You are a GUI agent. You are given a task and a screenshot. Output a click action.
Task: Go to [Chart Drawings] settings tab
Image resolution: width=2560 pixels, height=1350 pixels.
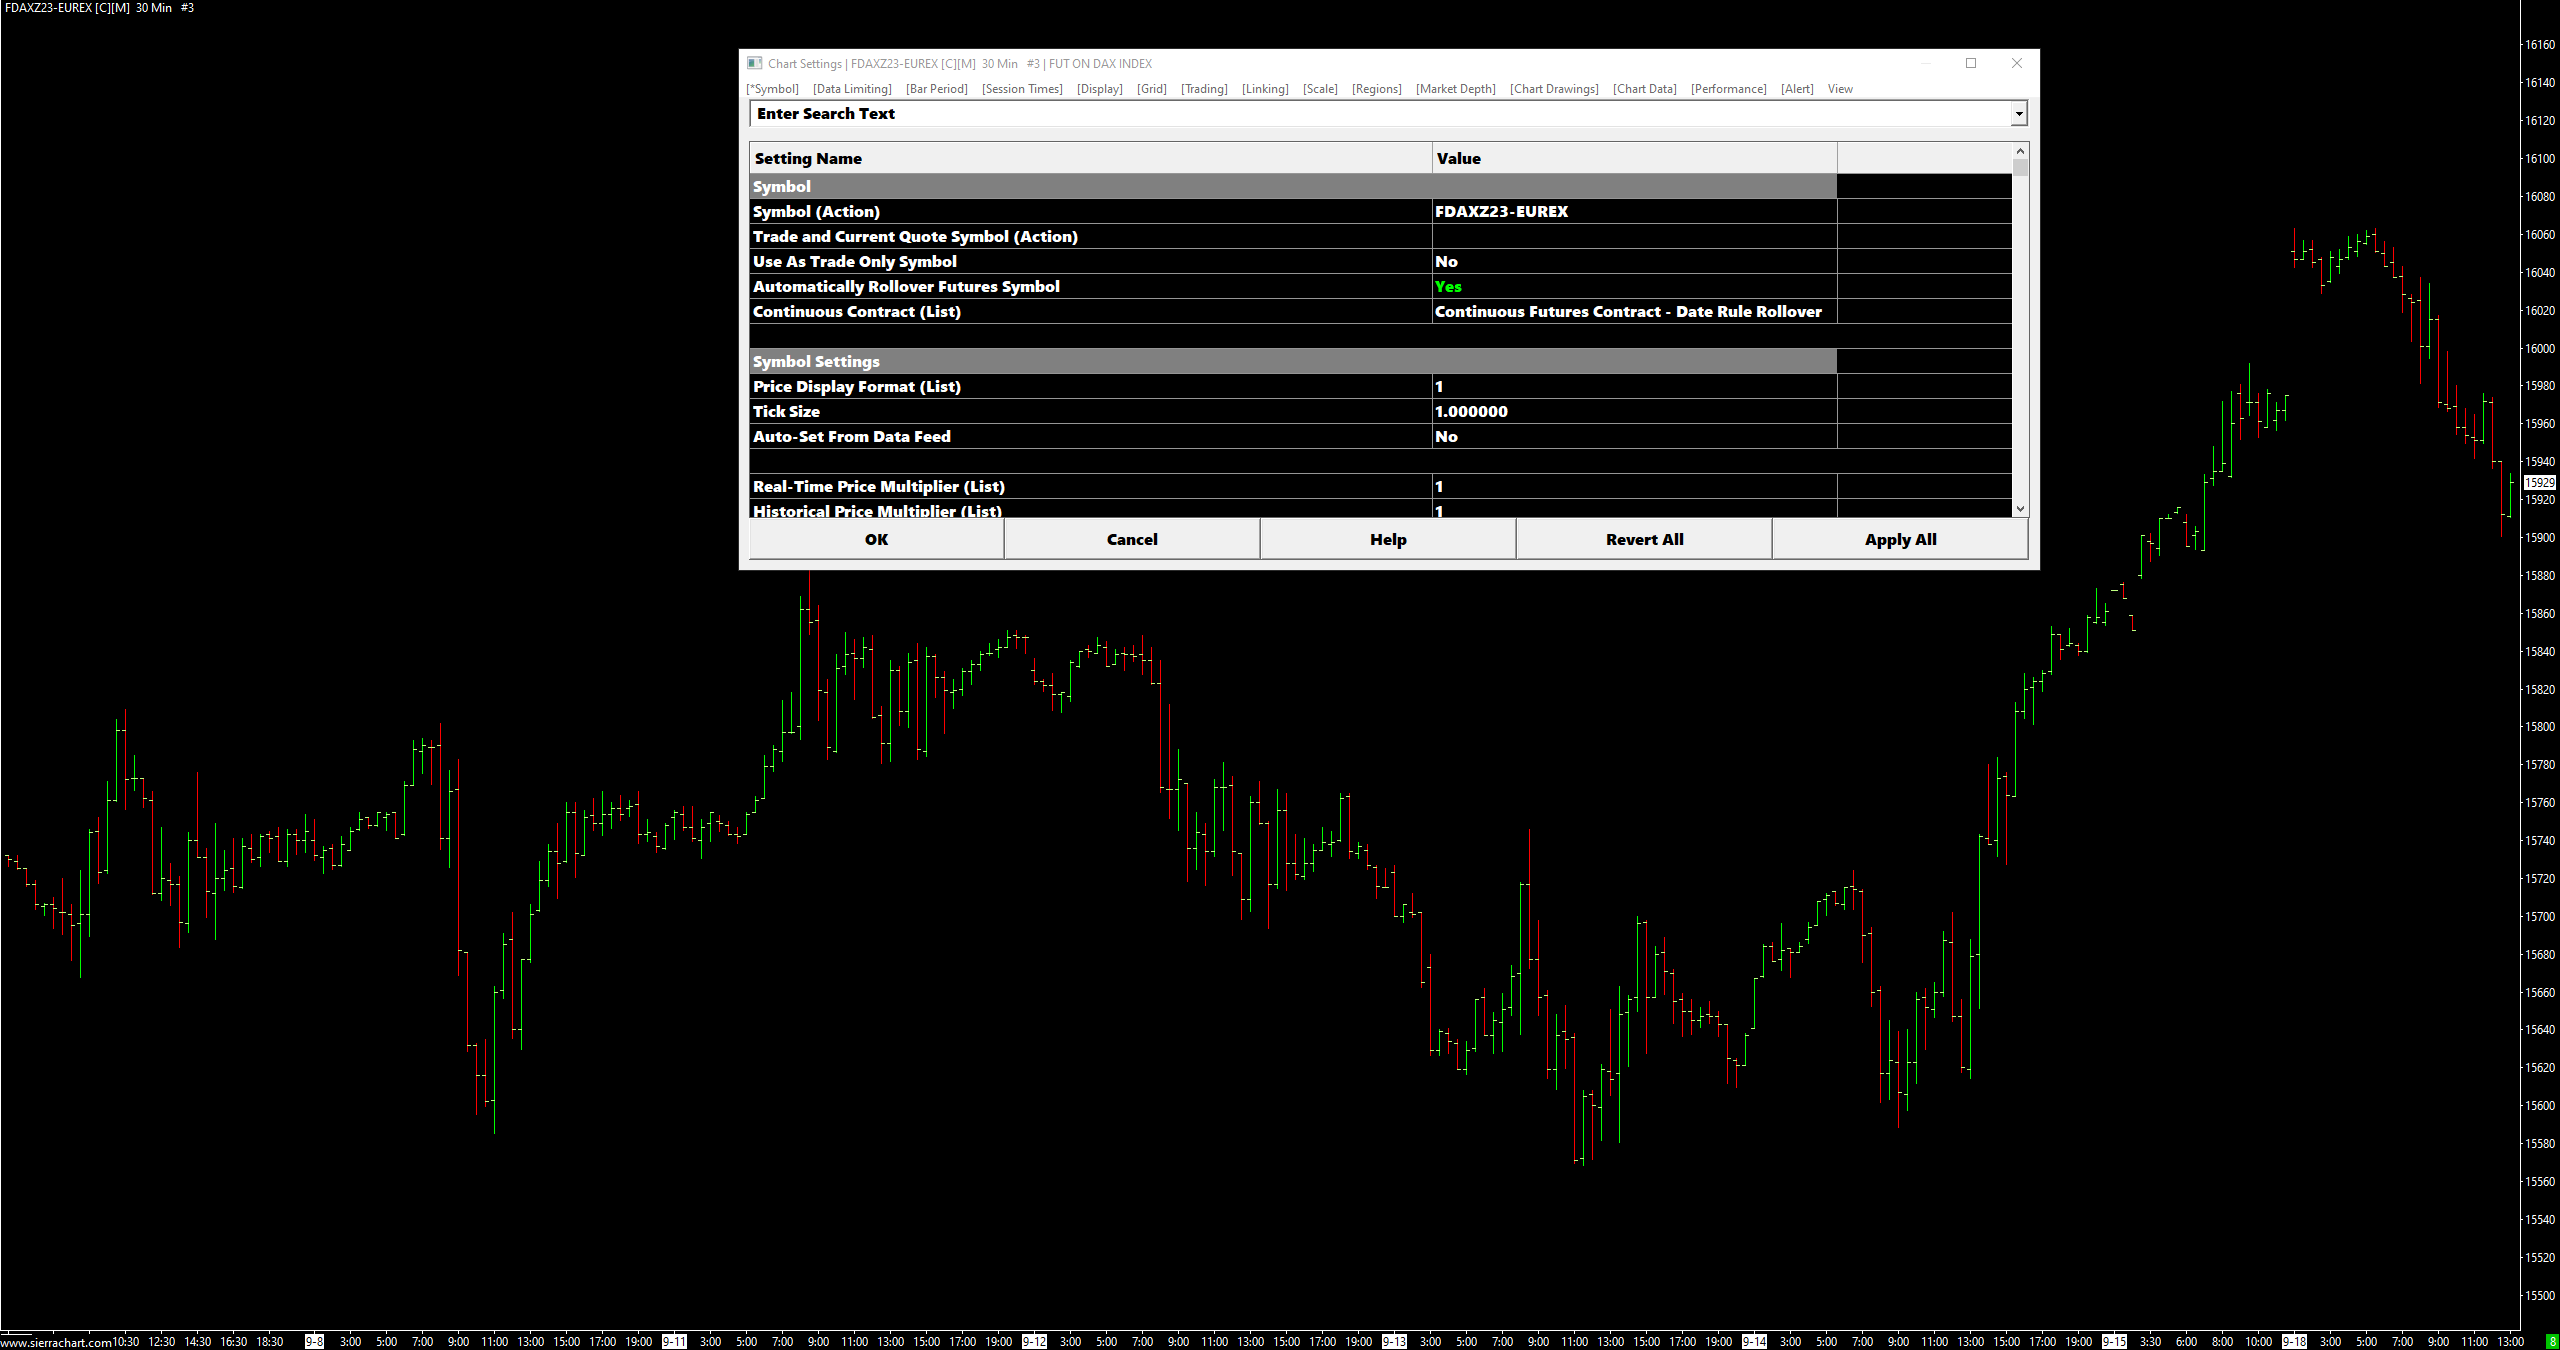click(1554, 89)
